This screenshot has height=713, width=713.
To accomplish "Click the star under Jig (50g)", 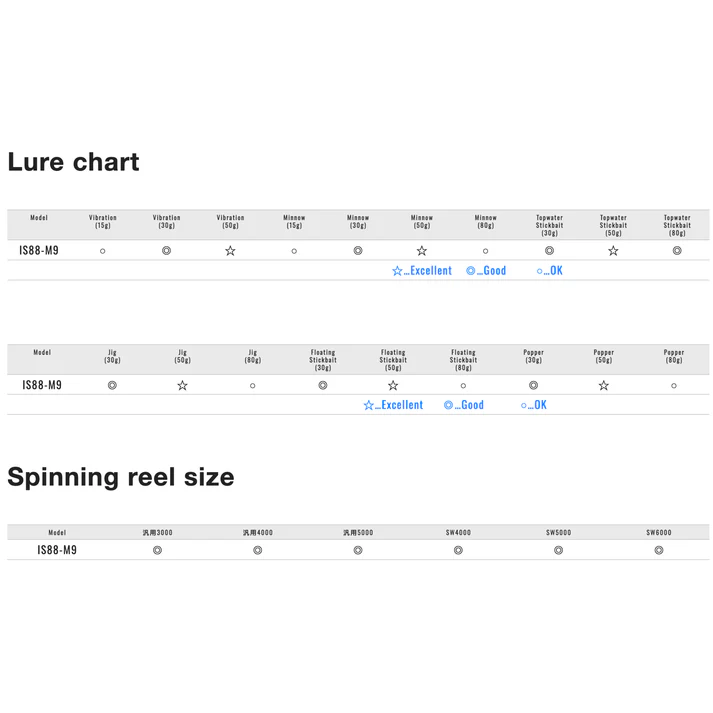I will [182, 386].
